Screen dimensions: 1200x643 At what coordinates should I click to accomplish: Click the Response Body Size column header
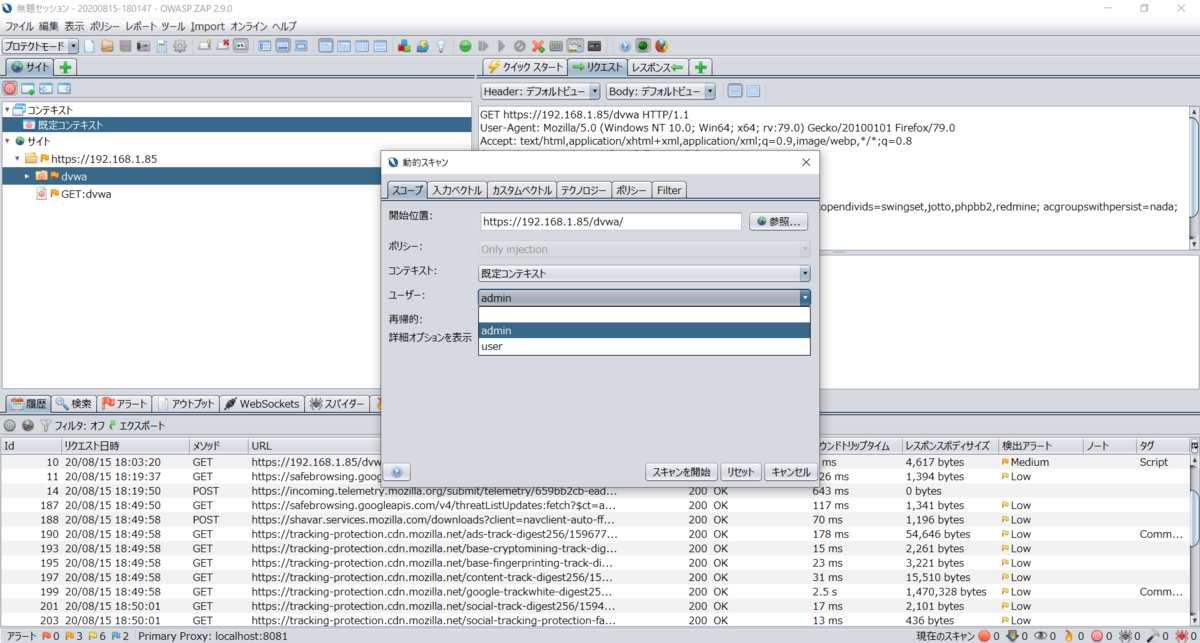tap(948, 445)
